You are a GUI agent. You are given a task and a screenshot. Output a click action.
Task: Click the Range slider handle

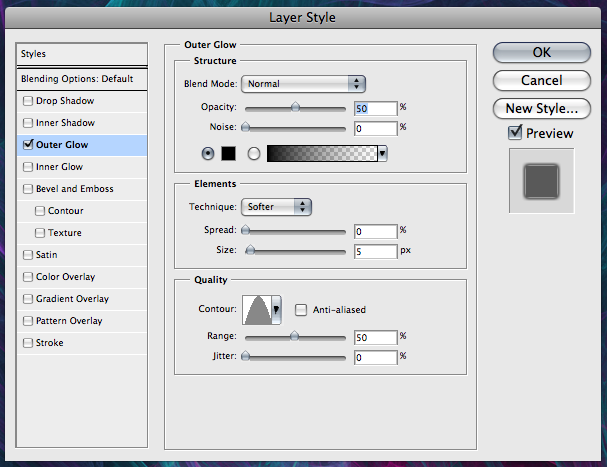pos(295,336)
